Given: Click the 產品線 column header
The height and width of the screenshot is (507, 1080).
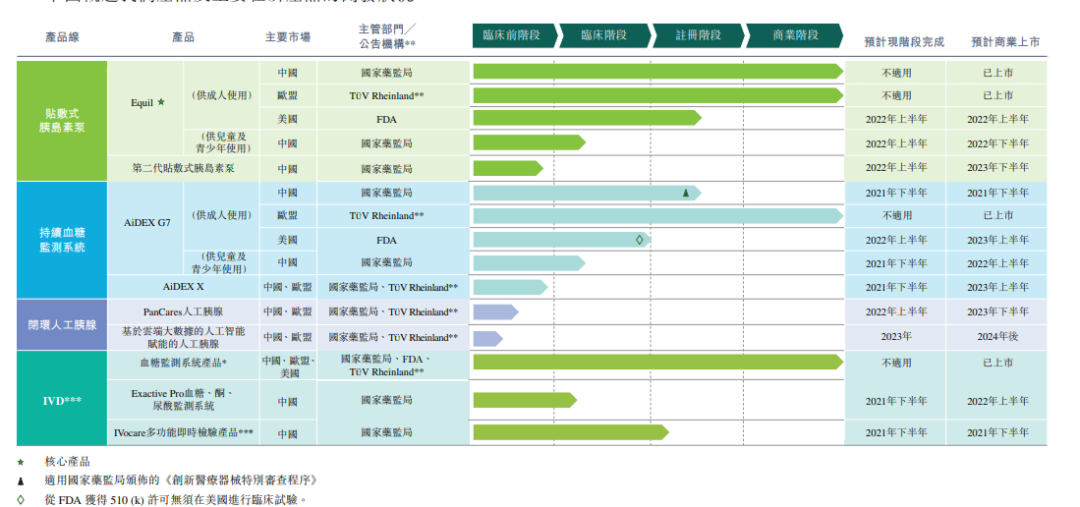Looking at the screenshot, I should pyautogui.click(x=62, y=37).
